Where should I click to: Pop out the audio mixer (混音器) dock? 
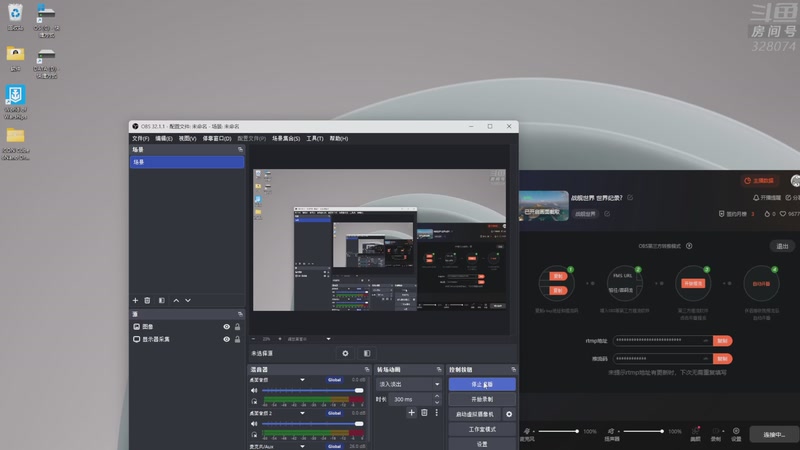point(367,369)
